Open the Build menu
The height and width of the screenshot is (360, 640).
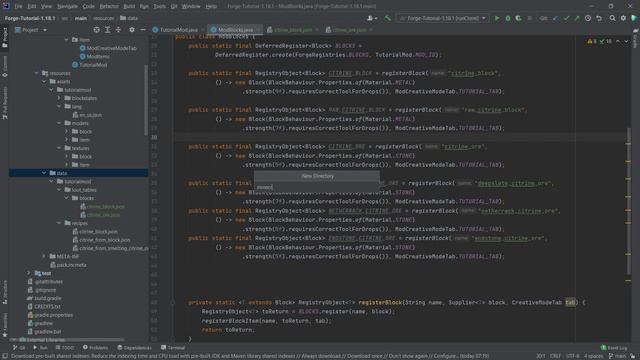click(129, 6)
